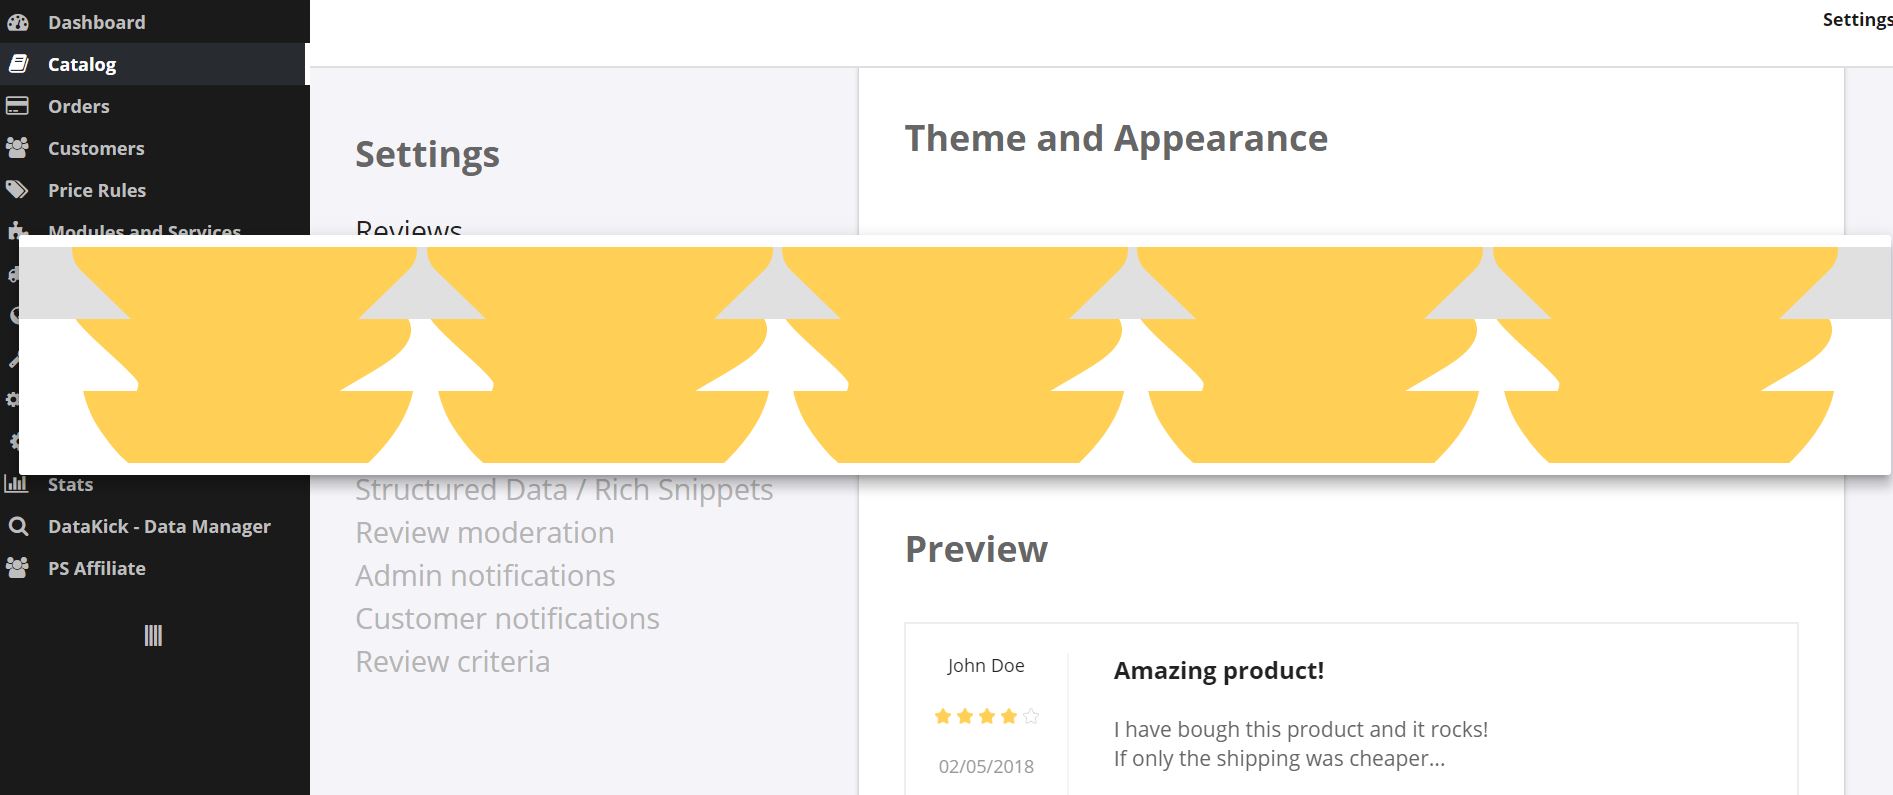Open DataKick - Data Manager menu item
The height and width of the screenshot is (795, 1893).
[x=159, y=526]
